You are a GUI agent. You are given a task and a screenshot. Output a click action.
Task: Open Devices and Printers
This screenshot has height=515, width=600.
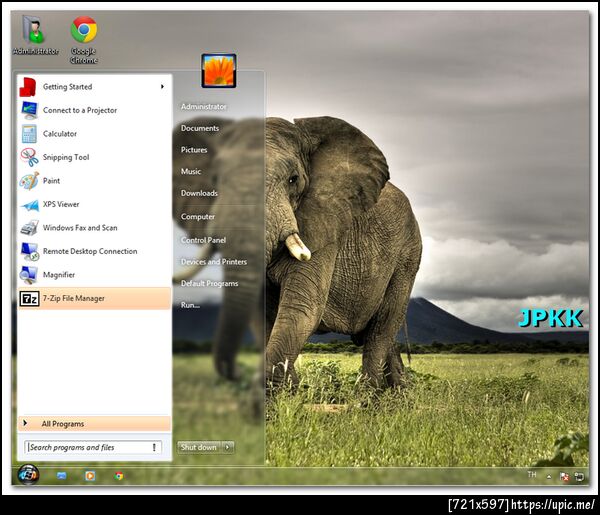214,262
